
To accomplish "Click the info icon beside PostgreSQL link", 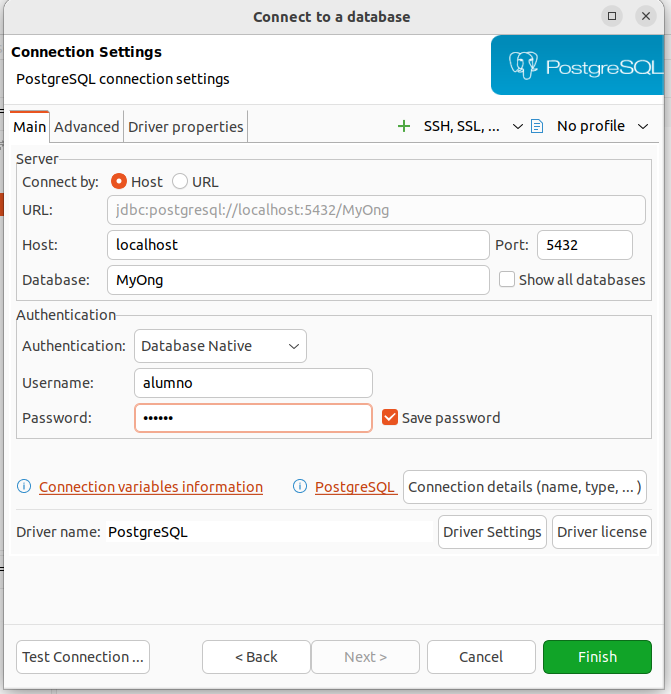I will tap(299, 487).
